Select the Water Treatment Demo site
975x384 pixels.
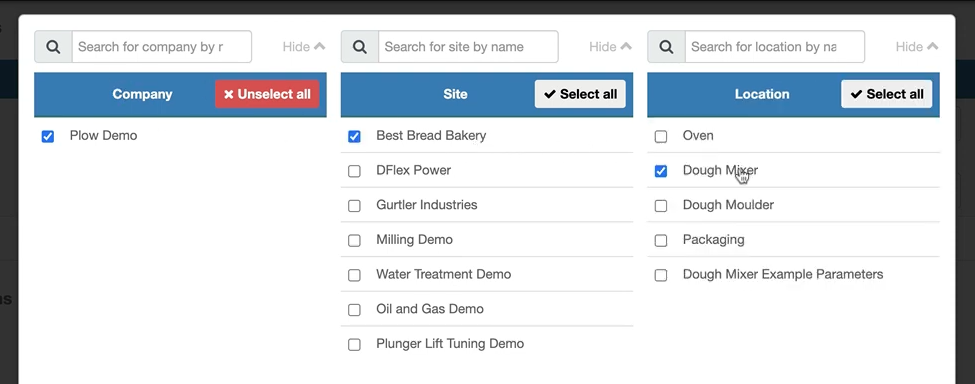(x=354, y=275)
